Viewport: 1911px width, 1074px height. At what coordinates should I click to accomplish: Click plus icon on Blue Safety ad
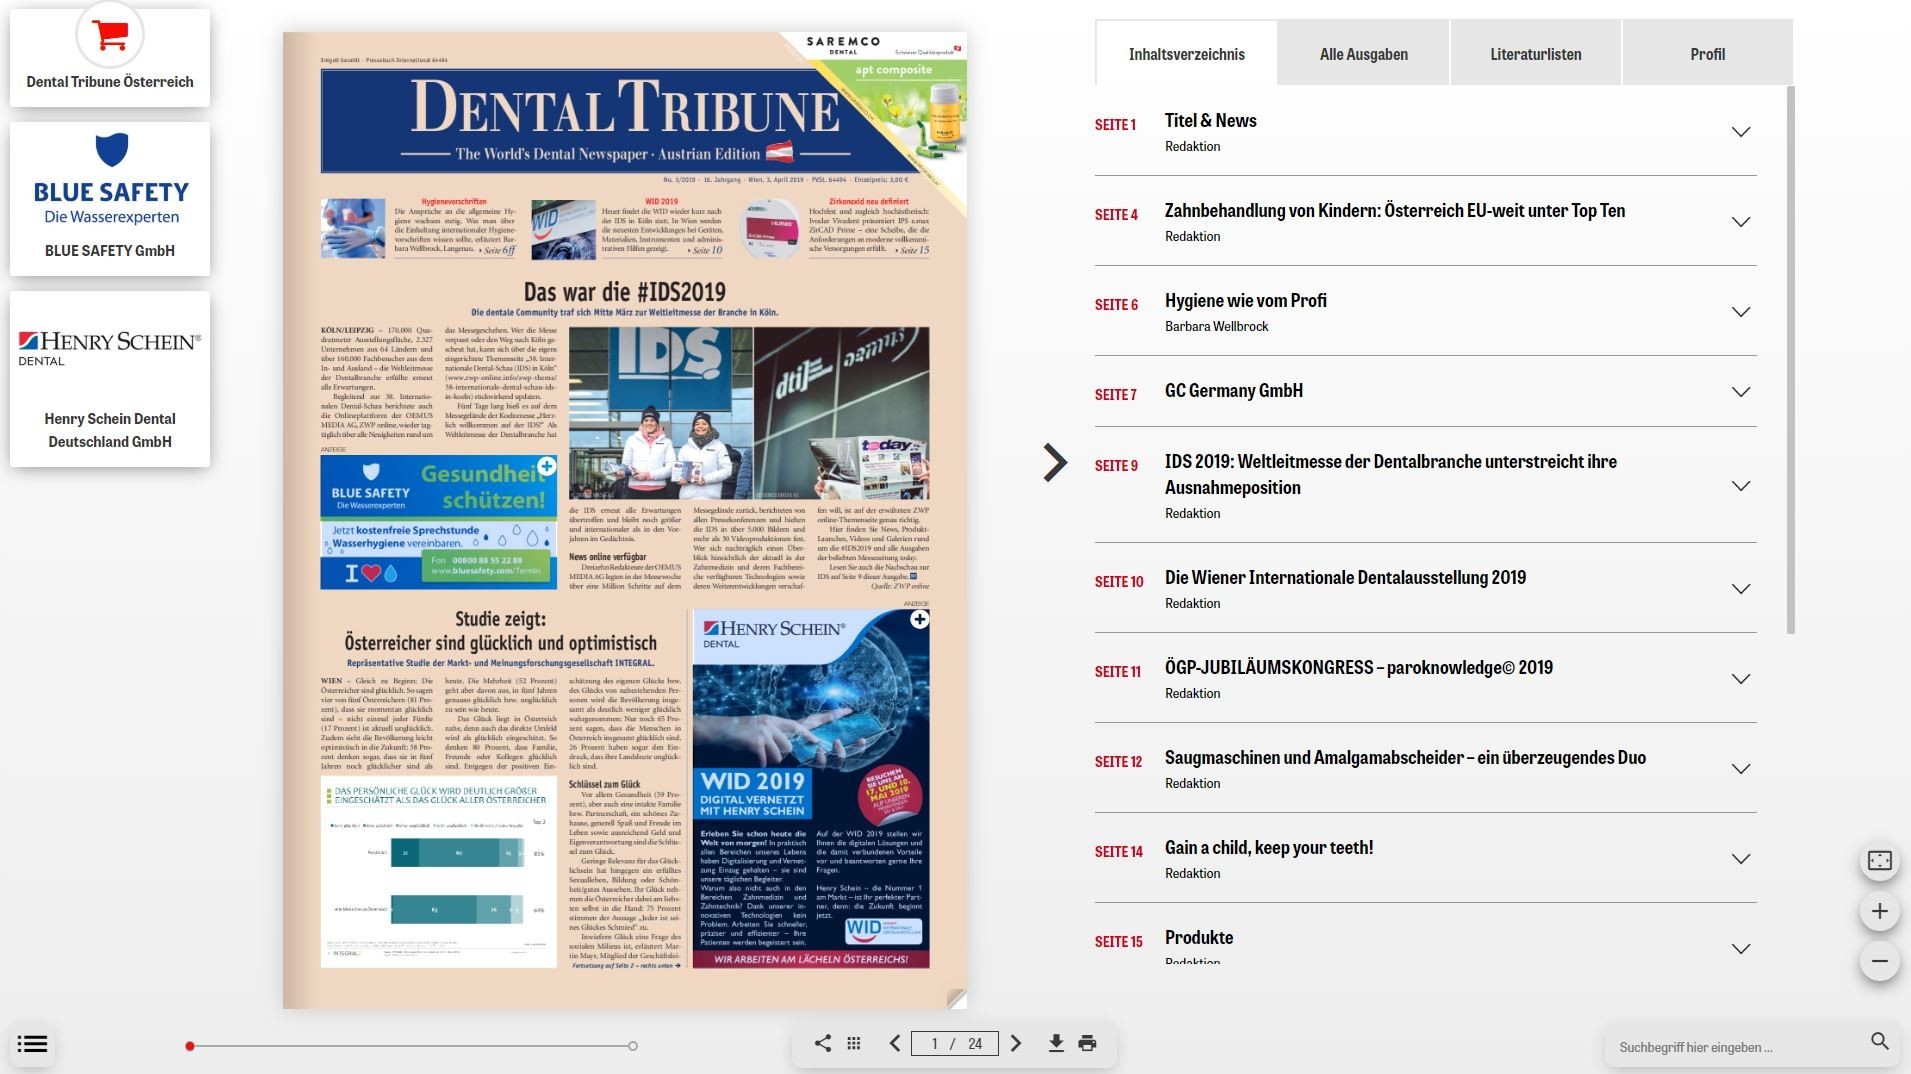click(547, 466)
